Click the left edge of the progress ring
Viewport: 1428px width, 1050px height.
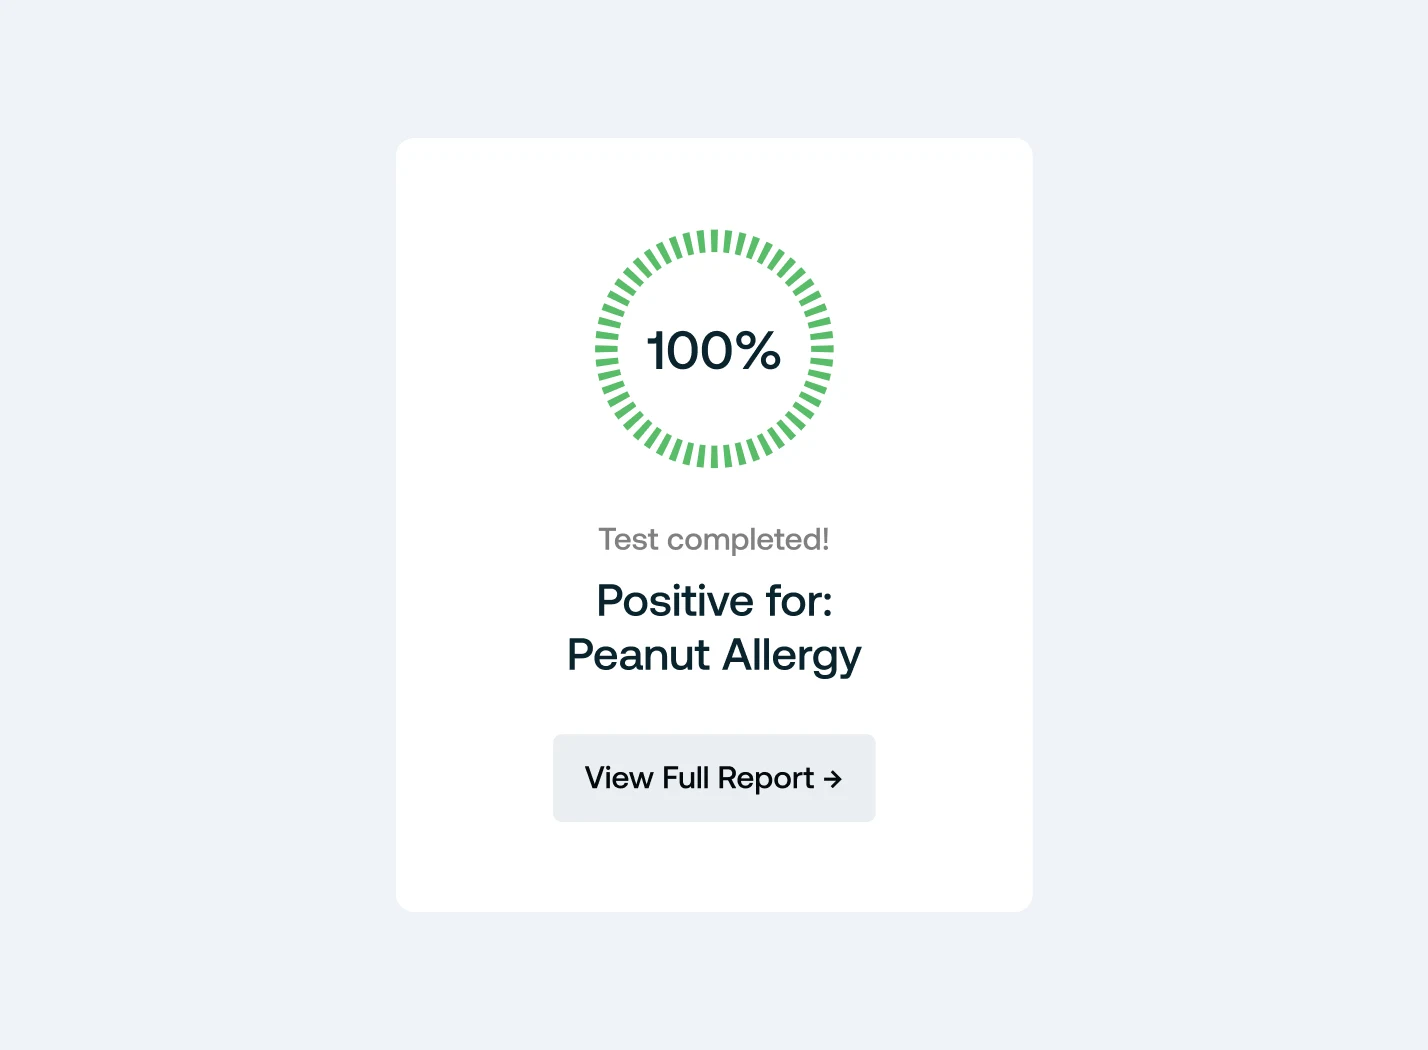point(607,349)
